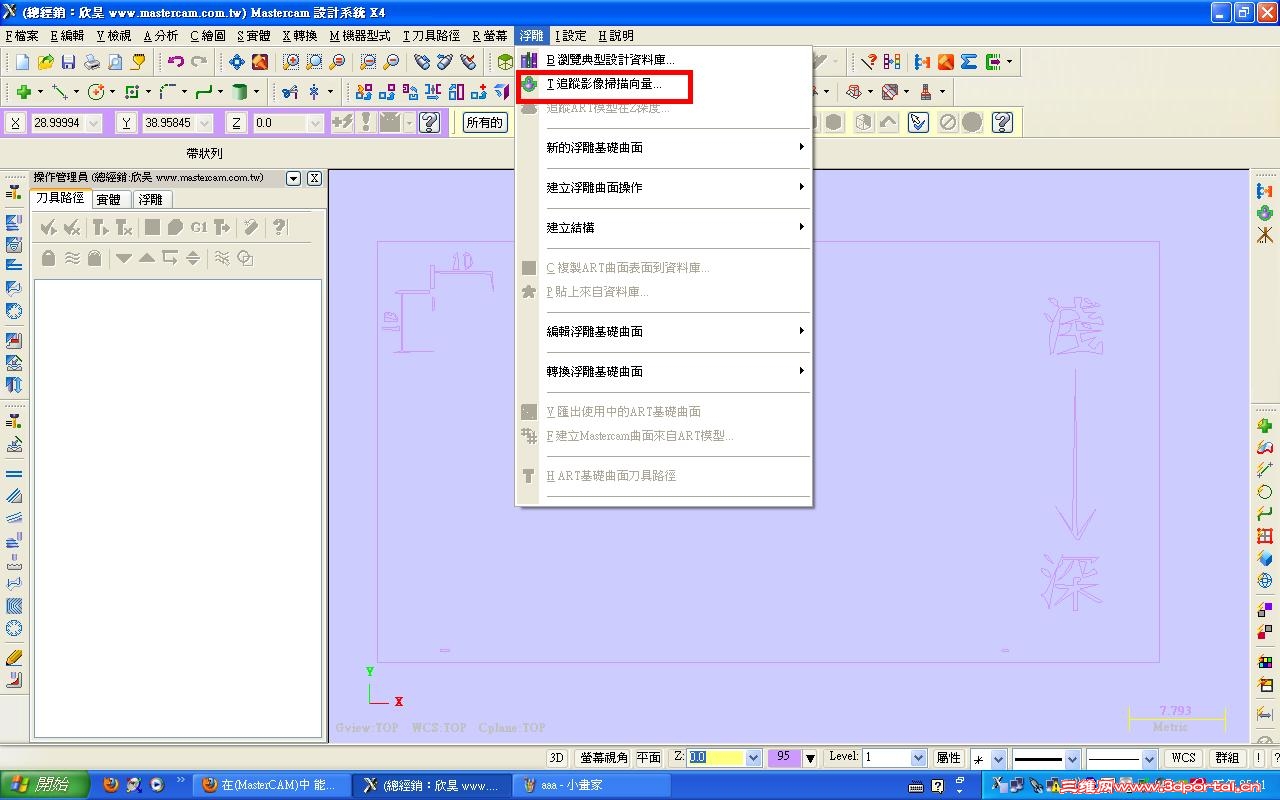
Task: Click the status bar Z depth input field
Action: (x=716, y=758)
